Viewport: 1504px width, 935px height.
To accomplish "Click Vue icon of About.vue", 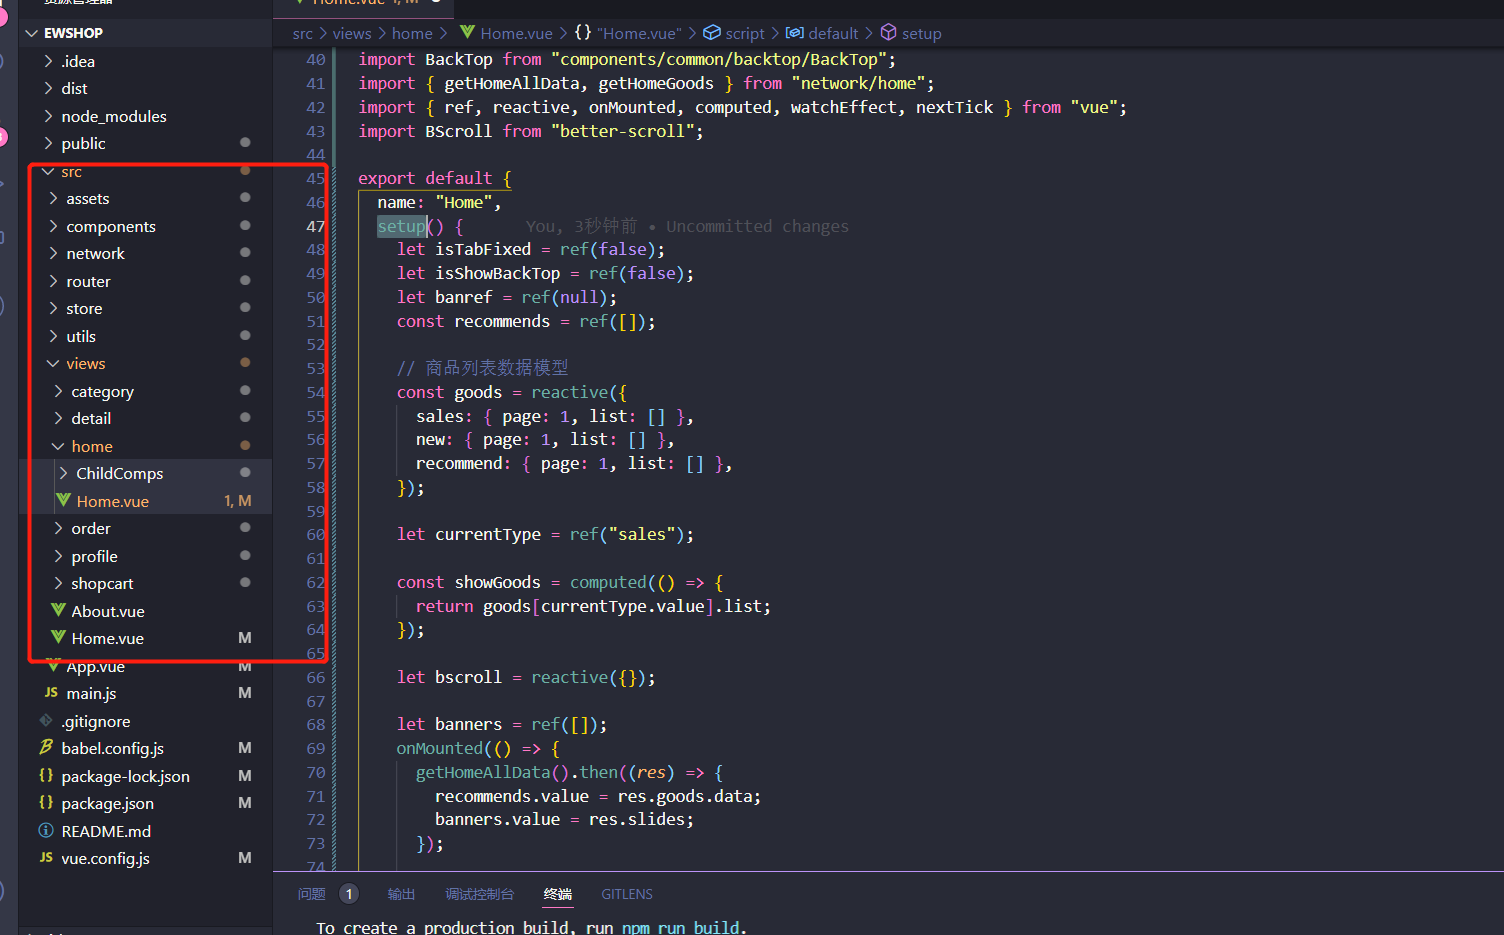I will point(58,610).
